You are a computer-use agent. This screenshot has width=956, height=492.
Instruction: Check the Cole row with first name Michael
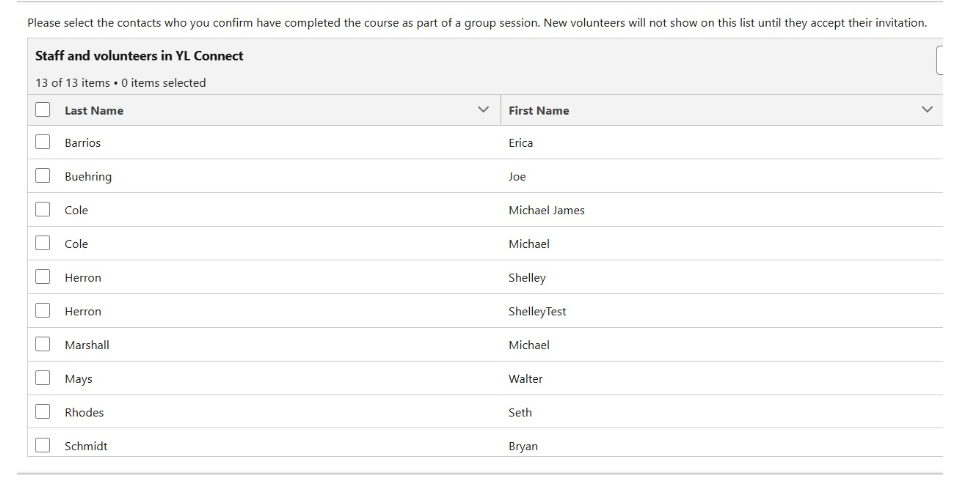[x=42, y=244]
